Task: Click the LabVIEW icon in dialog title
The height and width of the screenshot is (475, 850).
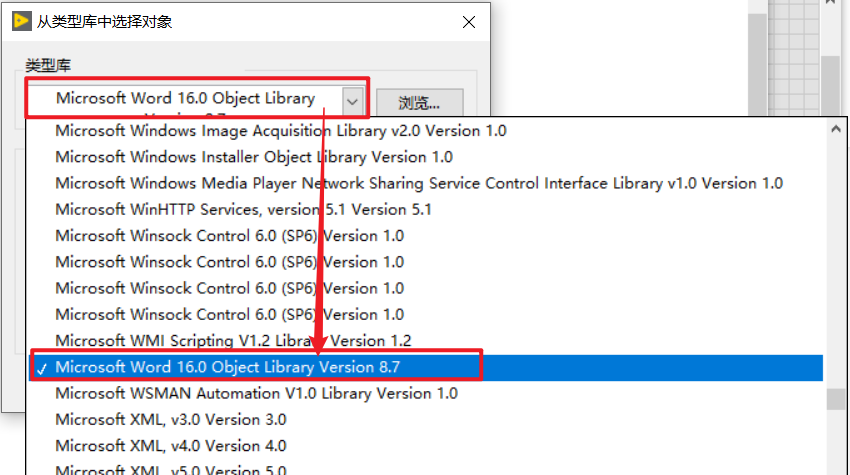Action: [x=22, y=22]
